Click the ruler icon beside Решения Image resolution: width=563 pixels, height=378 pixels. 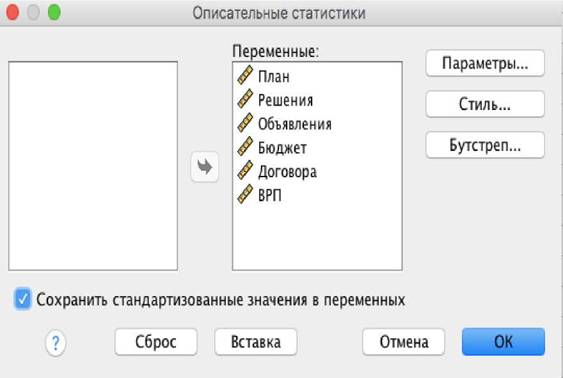point(245,99)
